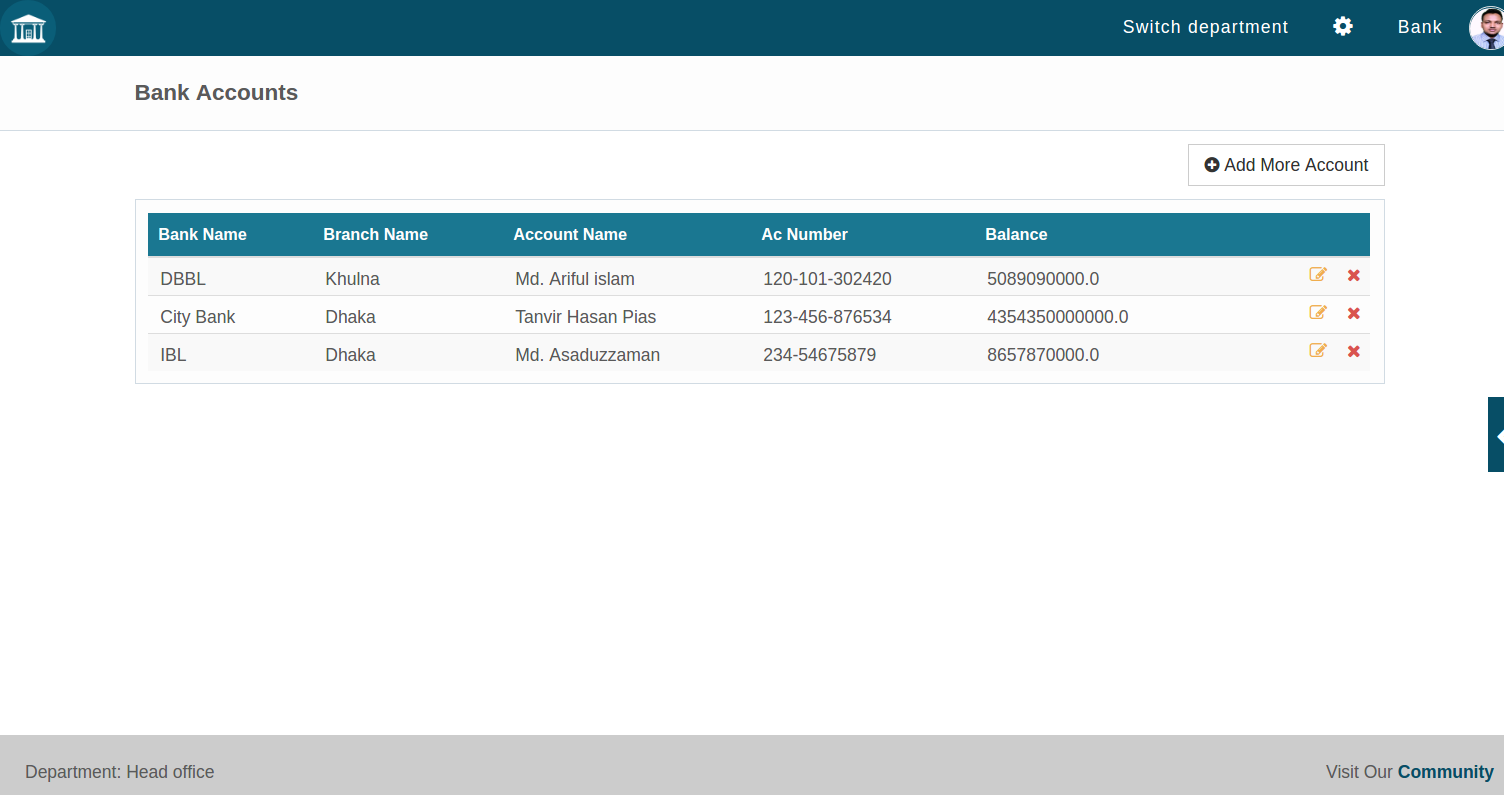Click the Ac Number column header
Screen dimensions: 1504x795
[x=804, y=235]
